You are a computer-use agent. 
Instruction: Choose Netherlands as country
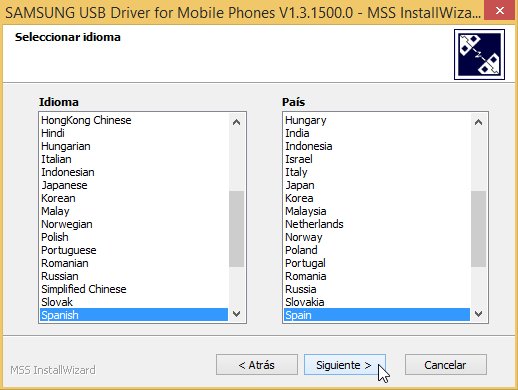377,224
